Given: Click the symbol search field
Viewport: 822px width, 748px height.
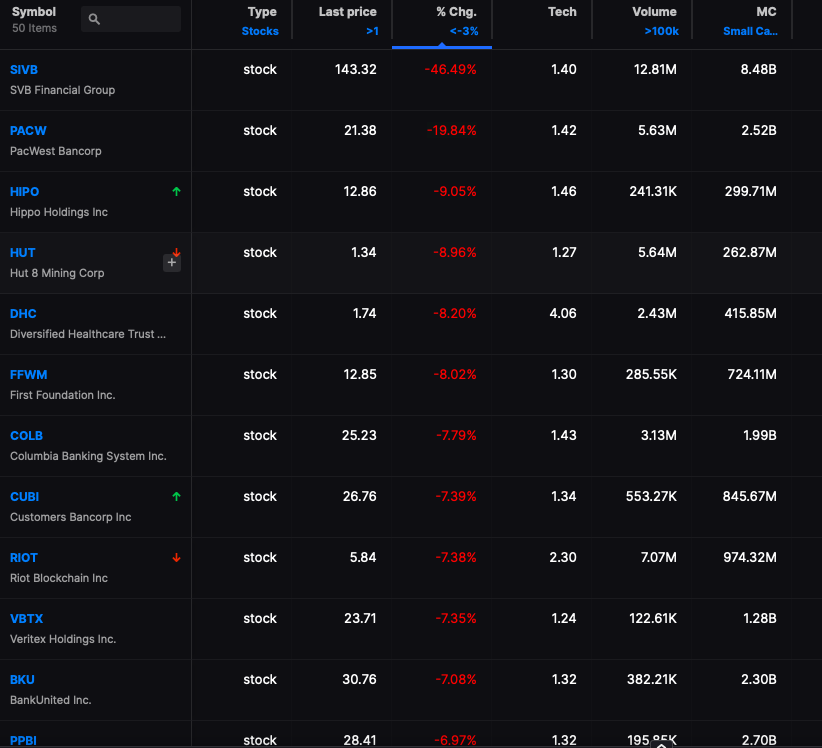Looking at the screenshot, I should click(x=131, y=19).
